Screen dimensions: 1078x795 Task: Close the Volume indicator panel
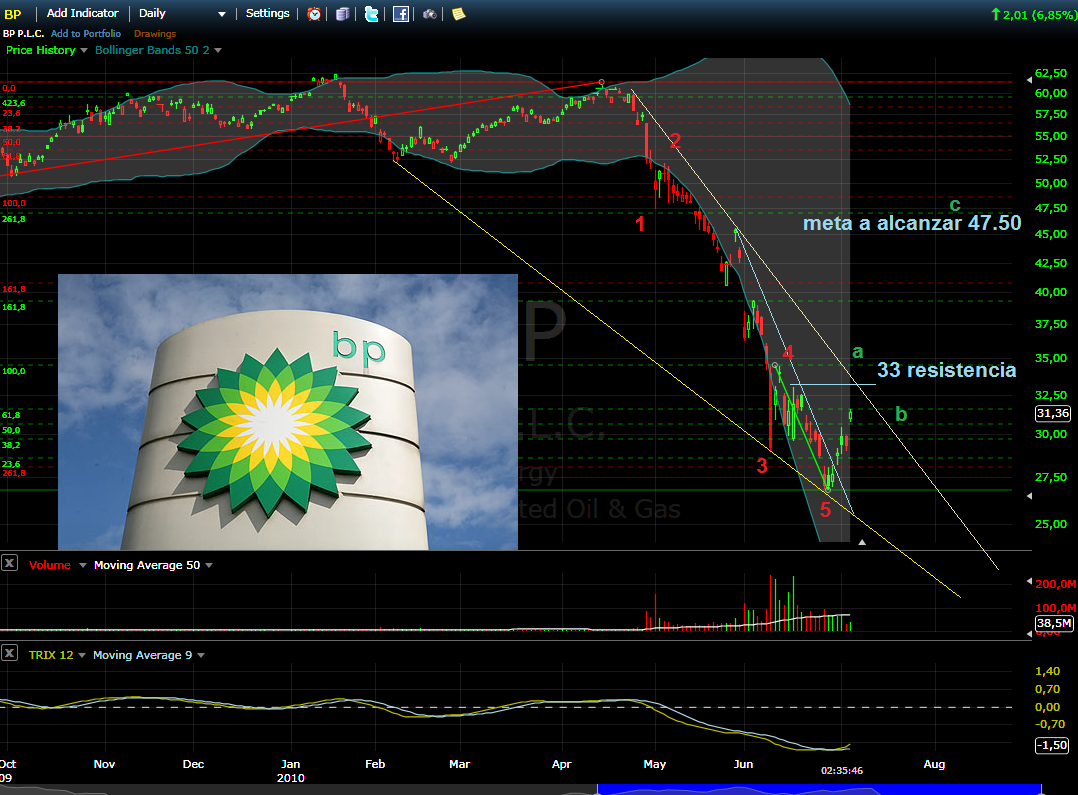[9, 563]
